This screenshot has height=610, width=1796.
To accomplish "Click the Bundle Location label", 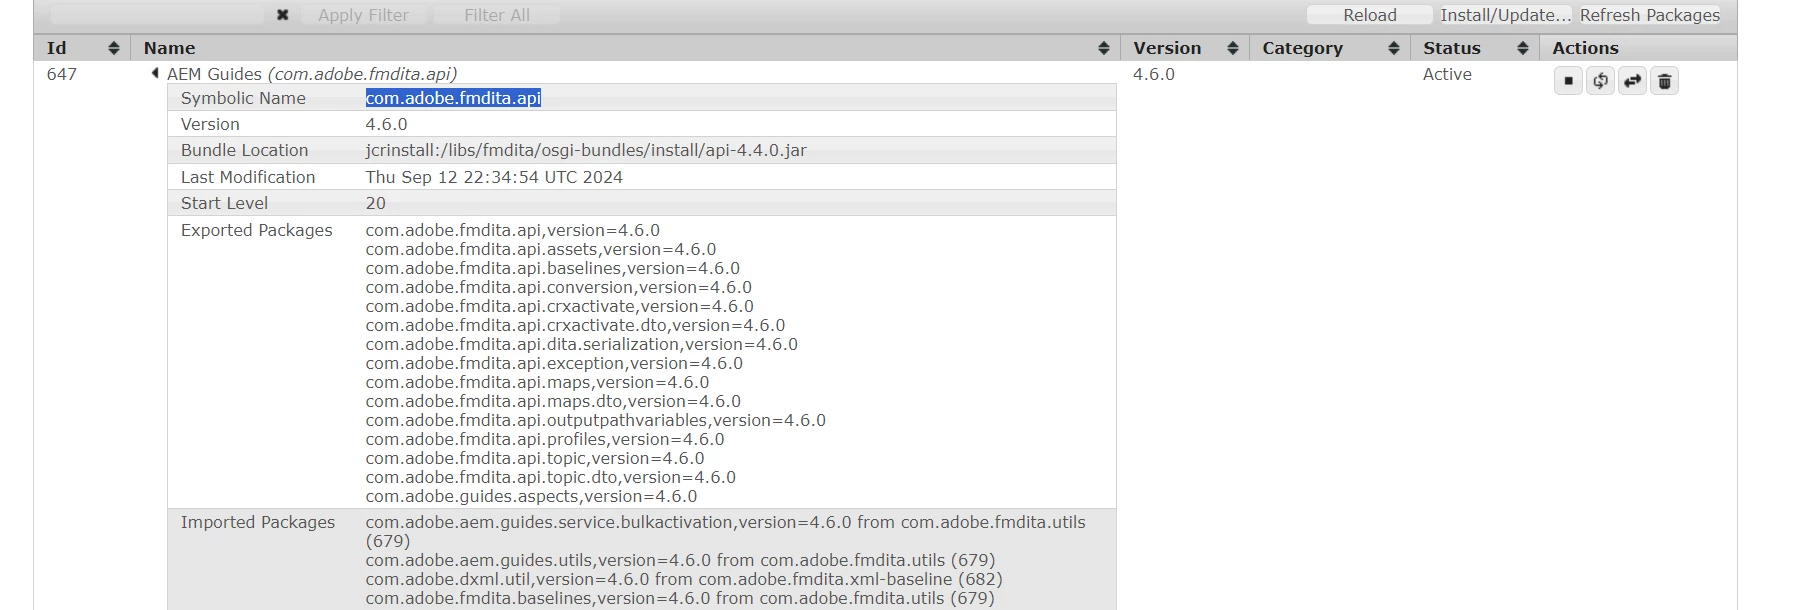I will 244,150.
